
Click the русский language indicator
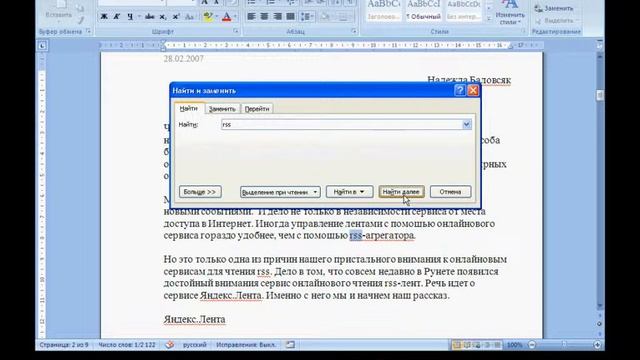click(x=194, y=345)
